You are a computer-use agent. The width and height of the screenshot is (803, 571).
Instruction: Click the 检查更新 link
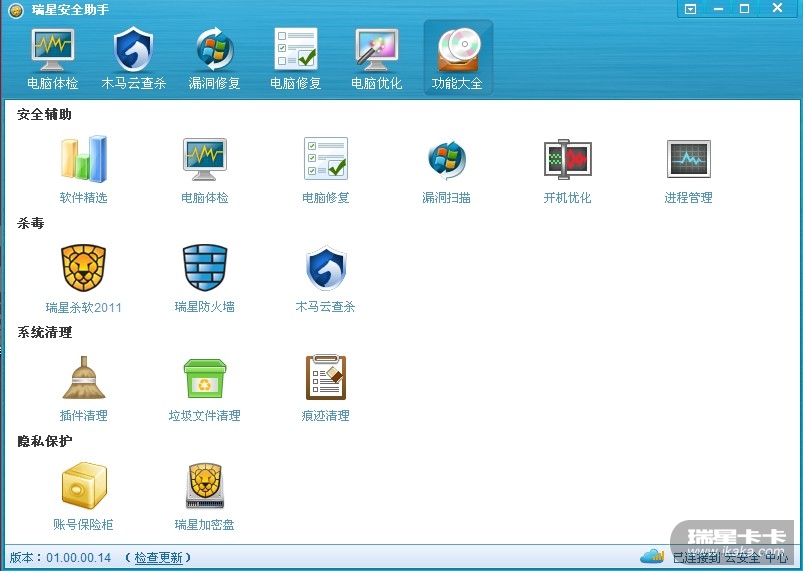click(158, 558)
